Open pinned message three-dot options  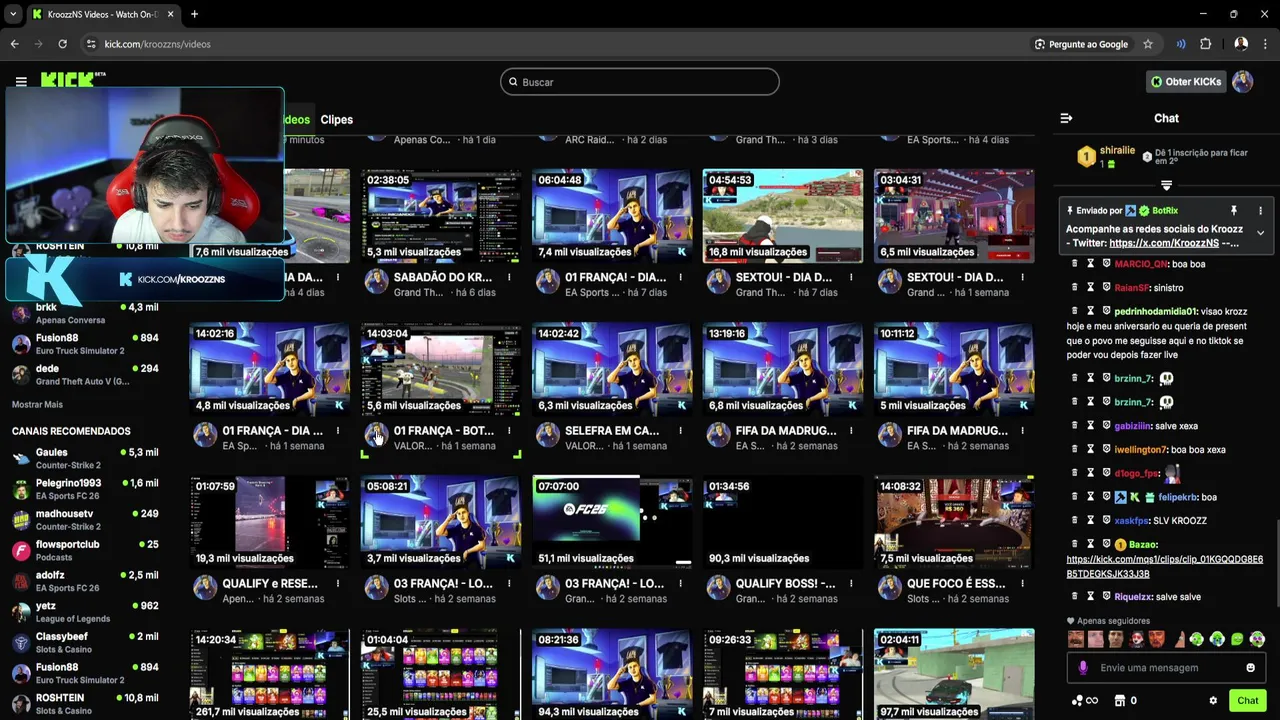tap(1260, 211)
